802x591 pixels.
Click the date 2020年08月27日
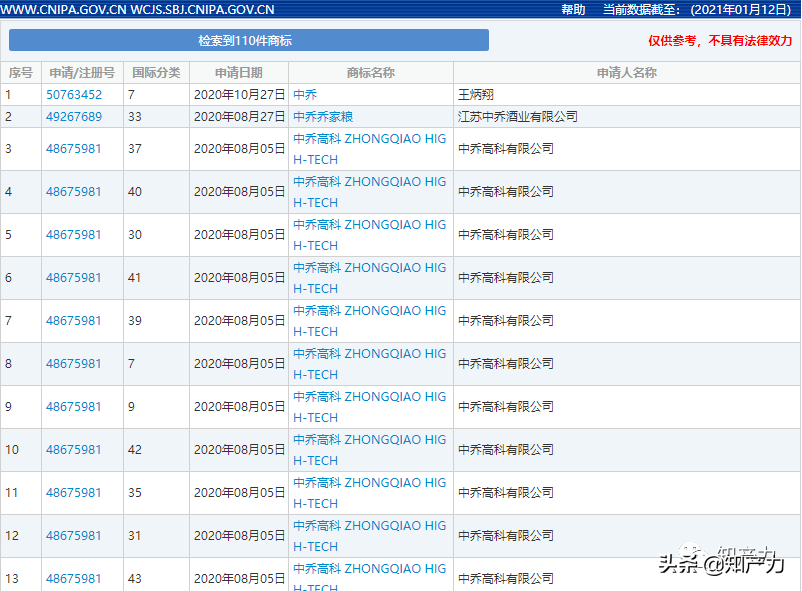coord(239,117)
